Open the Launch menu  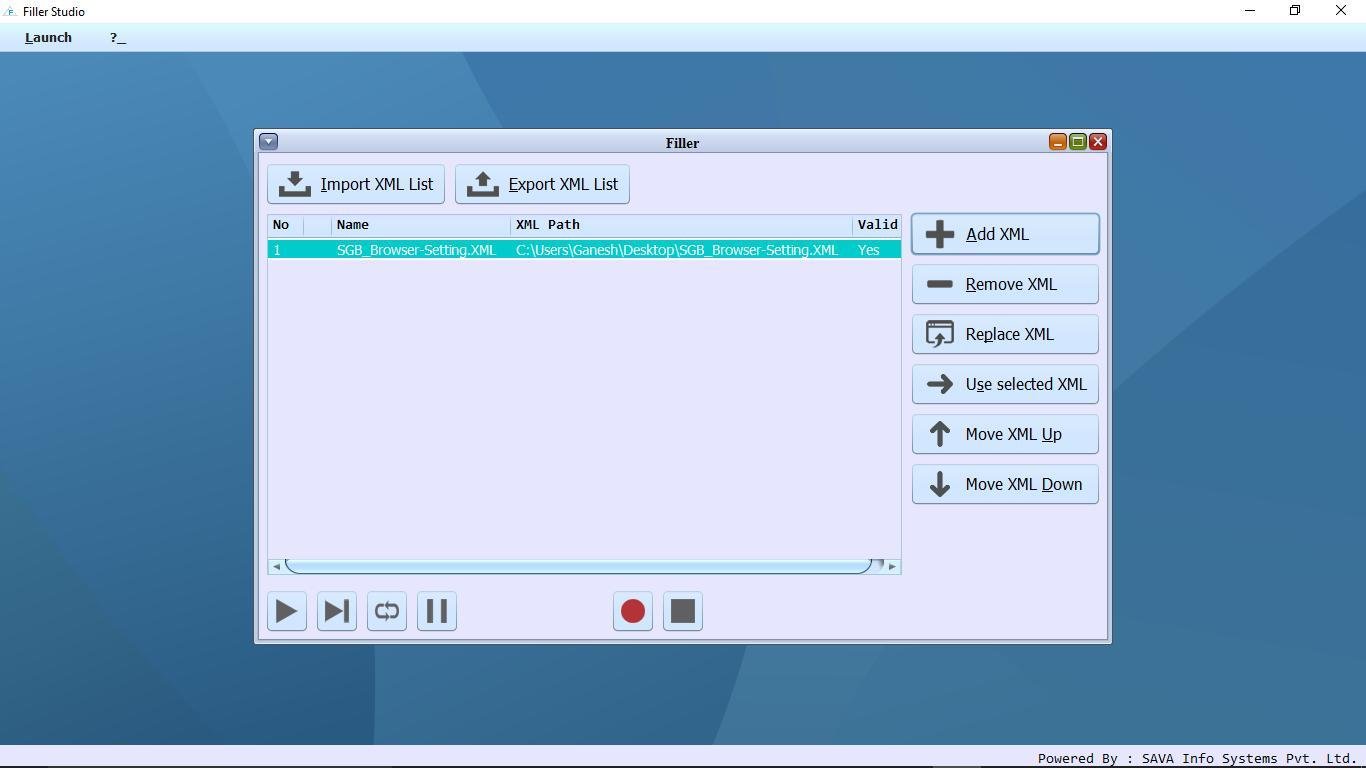pos(47,37)
